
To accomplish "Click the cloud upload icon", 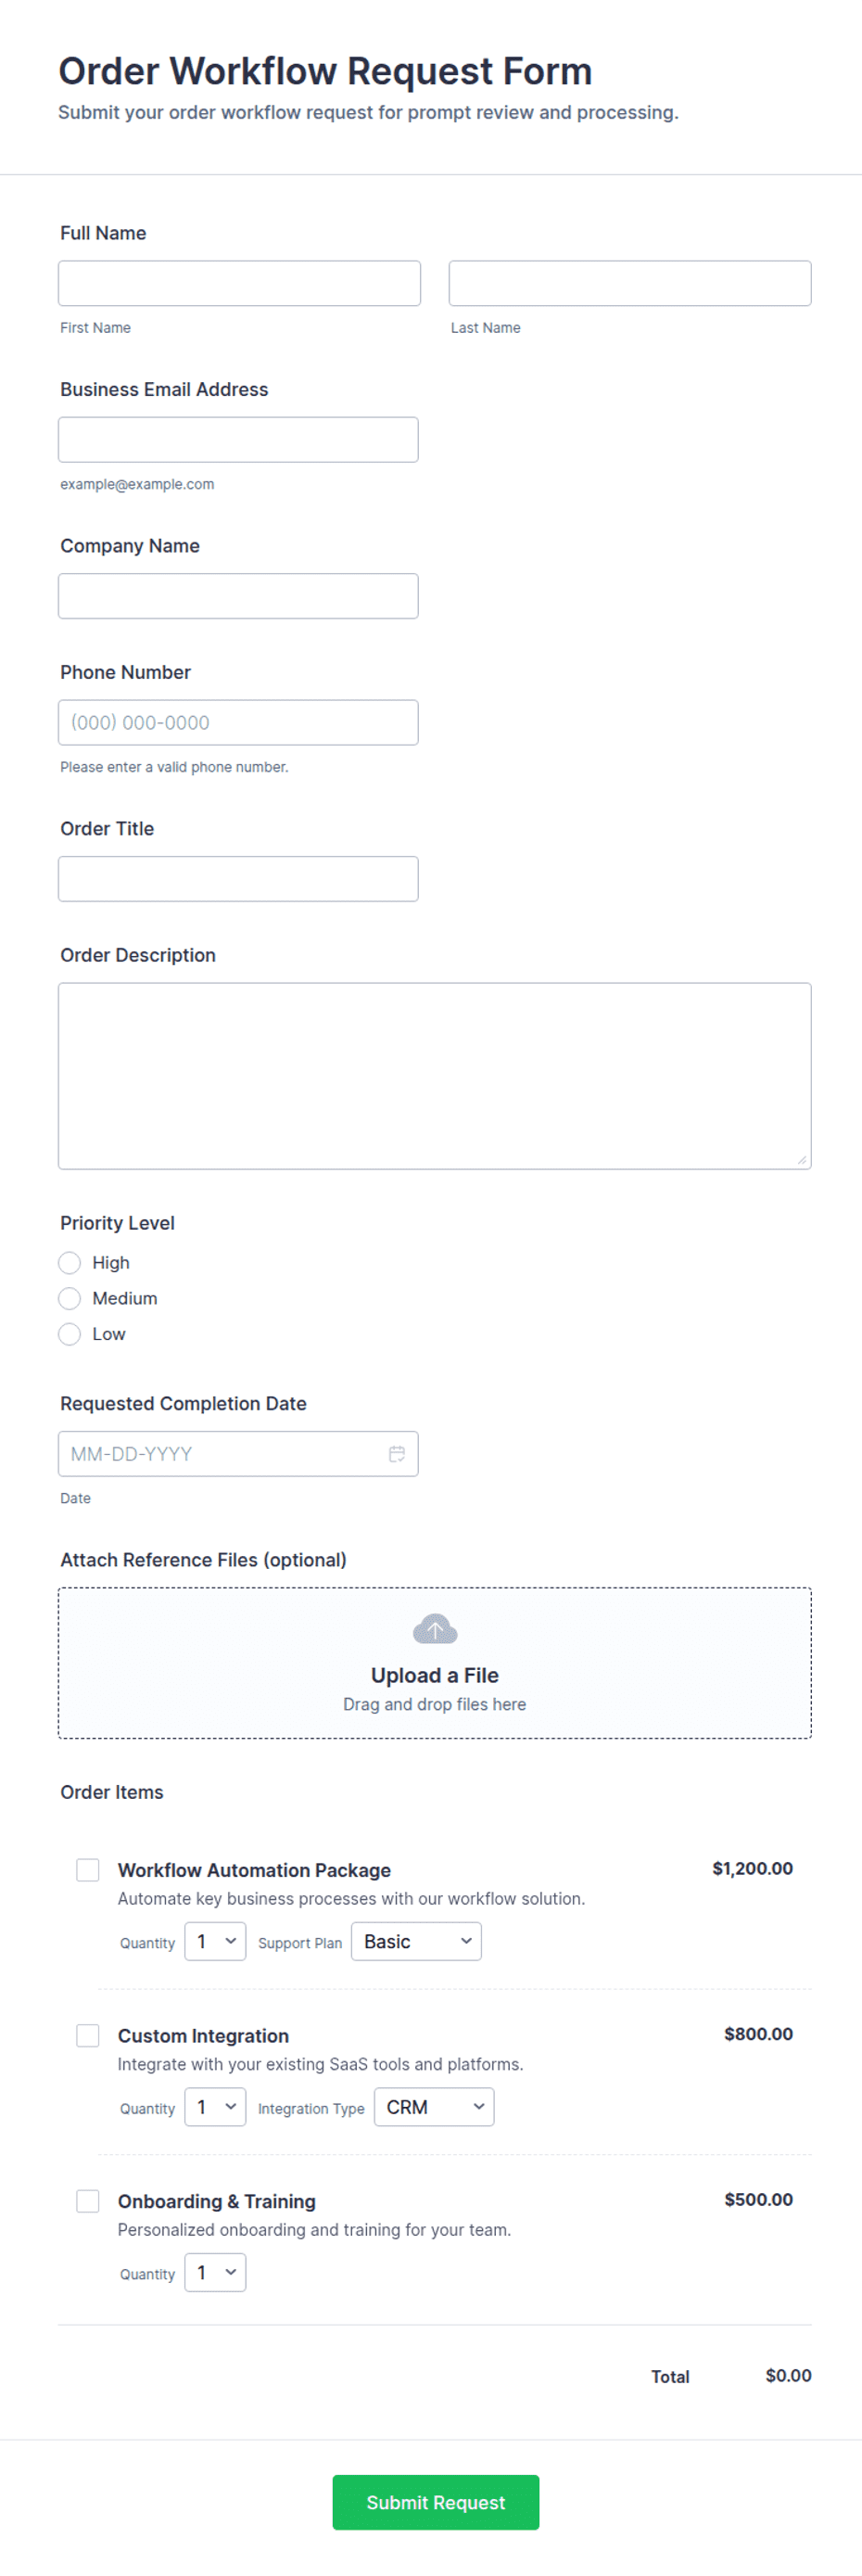I will tap(435, 1629).
